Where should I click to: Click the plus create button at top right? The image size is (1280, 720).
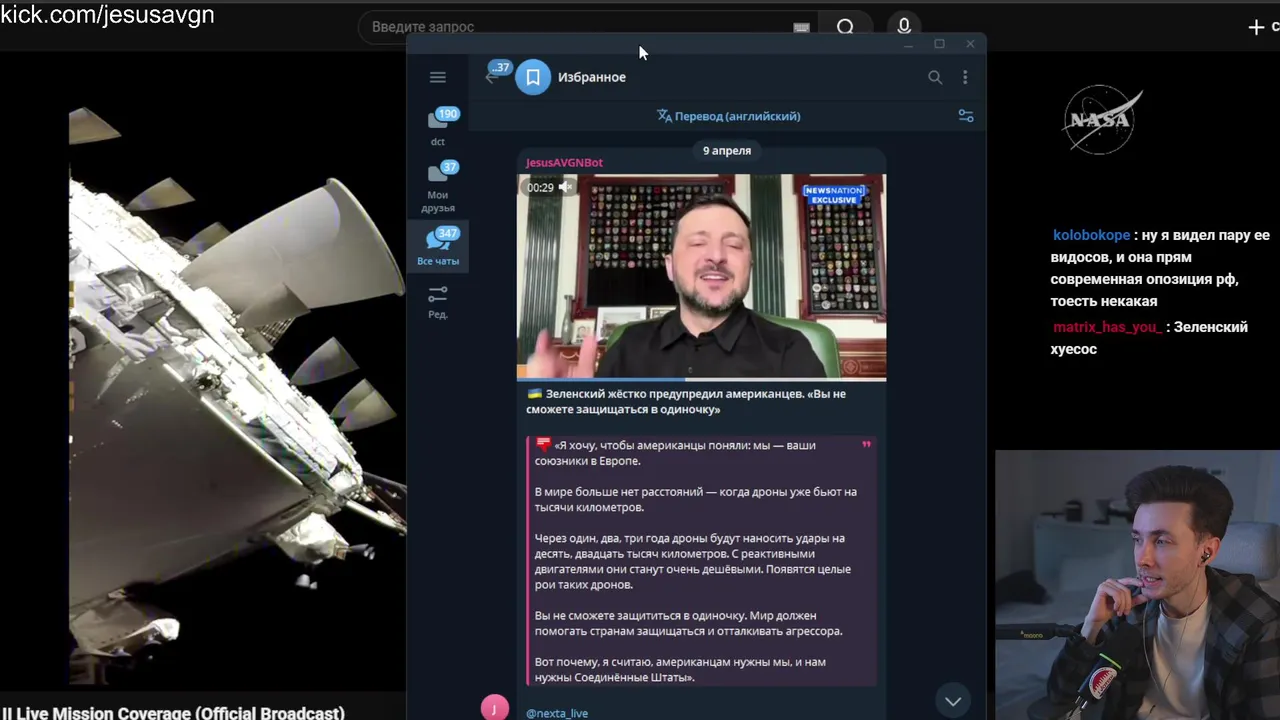(1257, 27)
